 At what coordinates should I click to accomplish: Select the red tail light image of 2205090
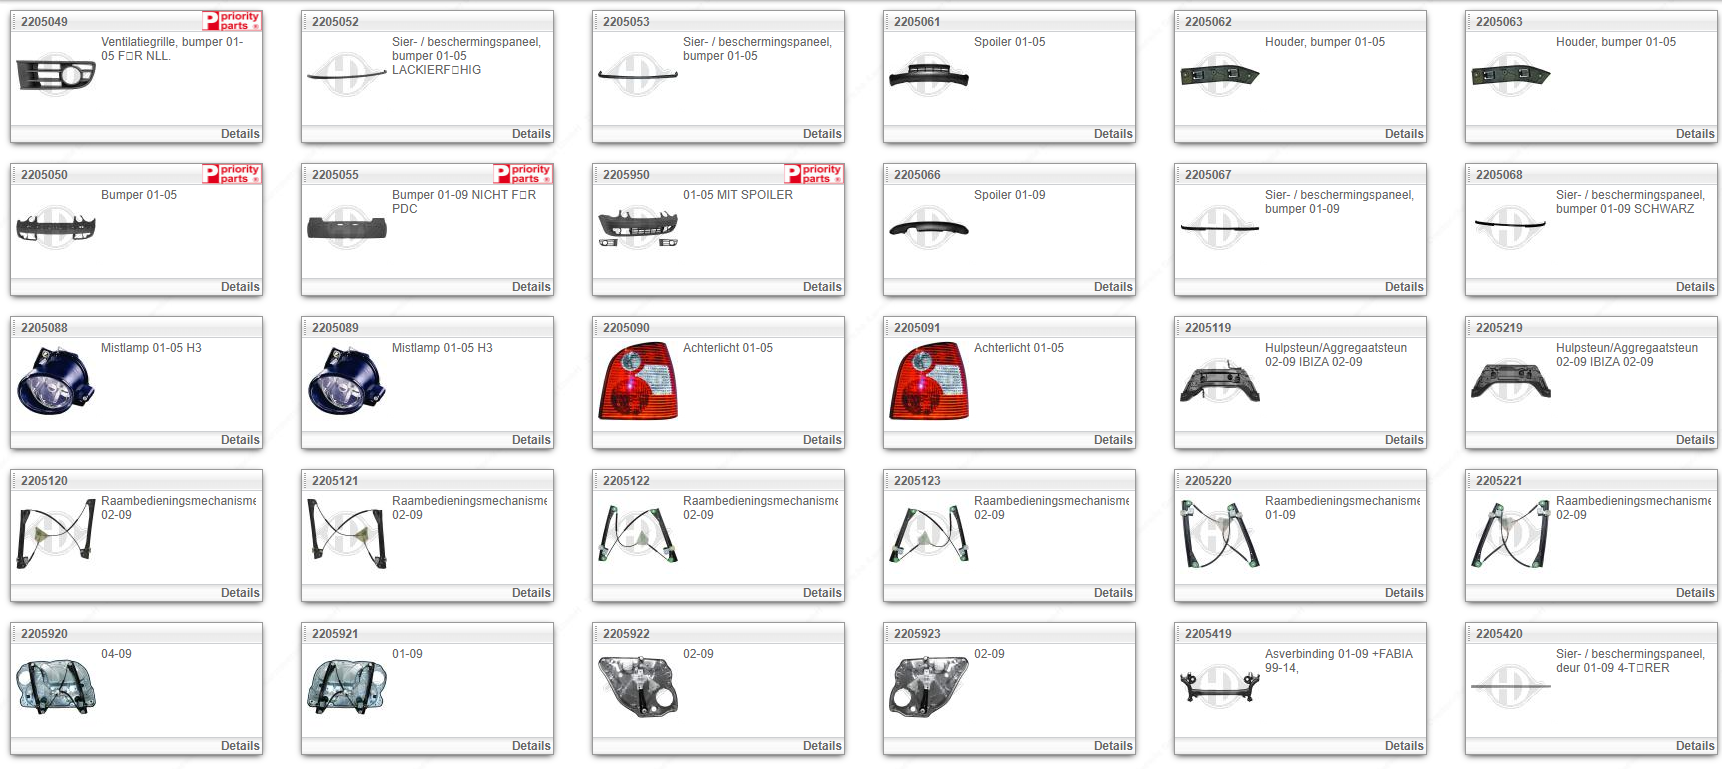[638, 381]
